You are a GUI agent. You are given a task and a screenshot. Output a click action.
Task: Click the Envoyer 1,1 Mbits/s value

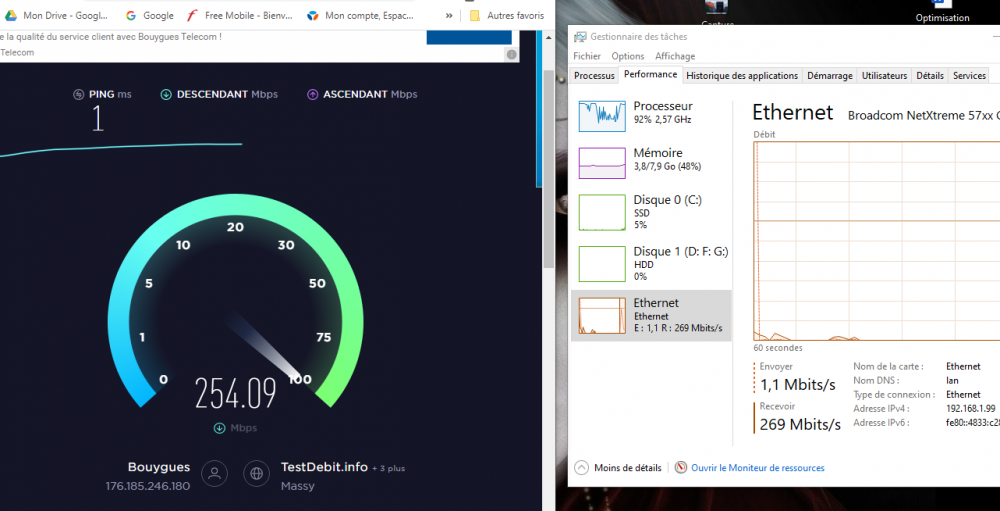(x=798, y=385)
